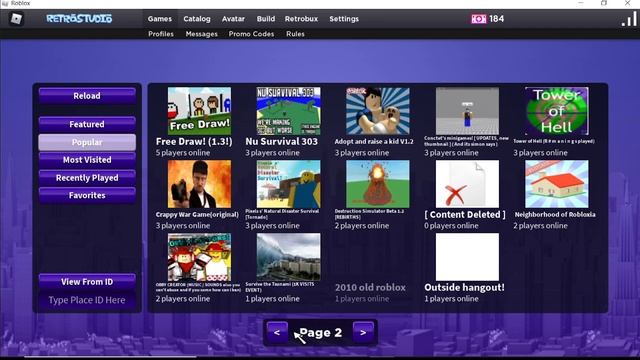
Task: Go to Profiles
Action: tap(161, 34)
